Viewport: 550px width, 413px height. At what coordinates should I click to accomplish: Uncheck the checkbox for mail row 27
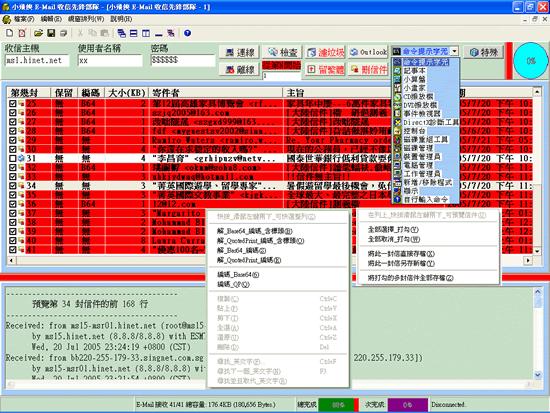point(13,122)
